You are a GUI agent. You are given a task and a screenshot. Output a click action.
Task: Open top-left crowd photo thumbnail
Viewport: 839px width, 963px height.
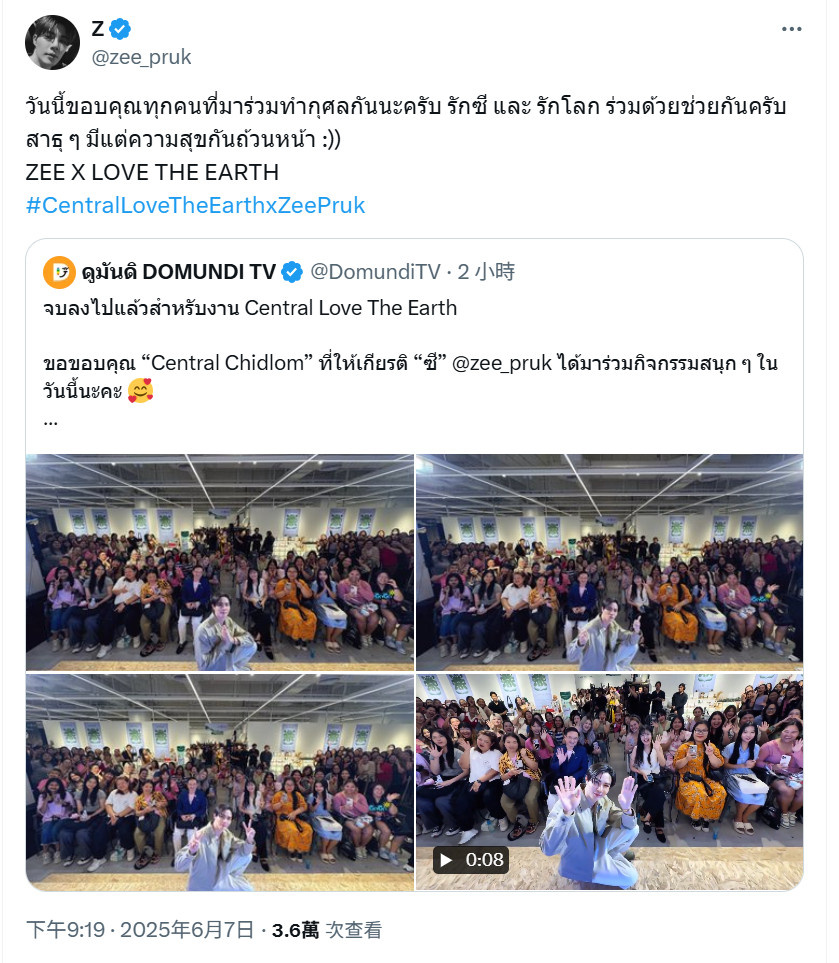[220, 562]
